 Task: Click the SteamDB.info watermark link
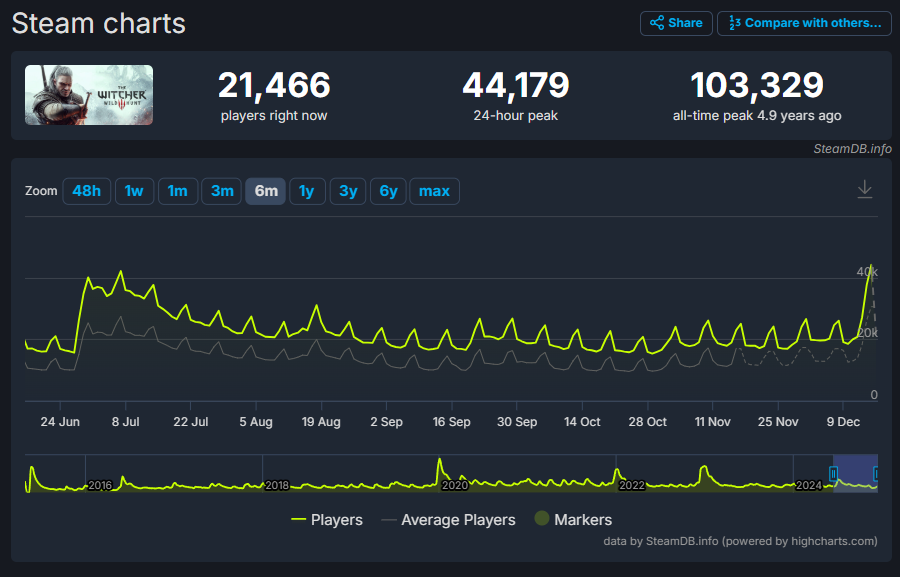pyautogui.click(x=852, y=149)
